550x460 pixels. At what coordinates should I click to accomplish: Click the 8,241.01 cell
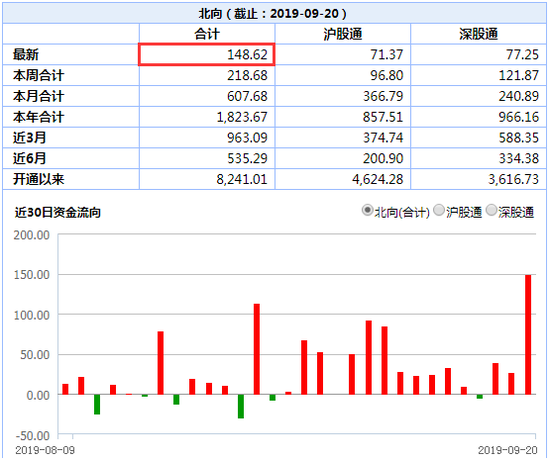click(207, 179)
